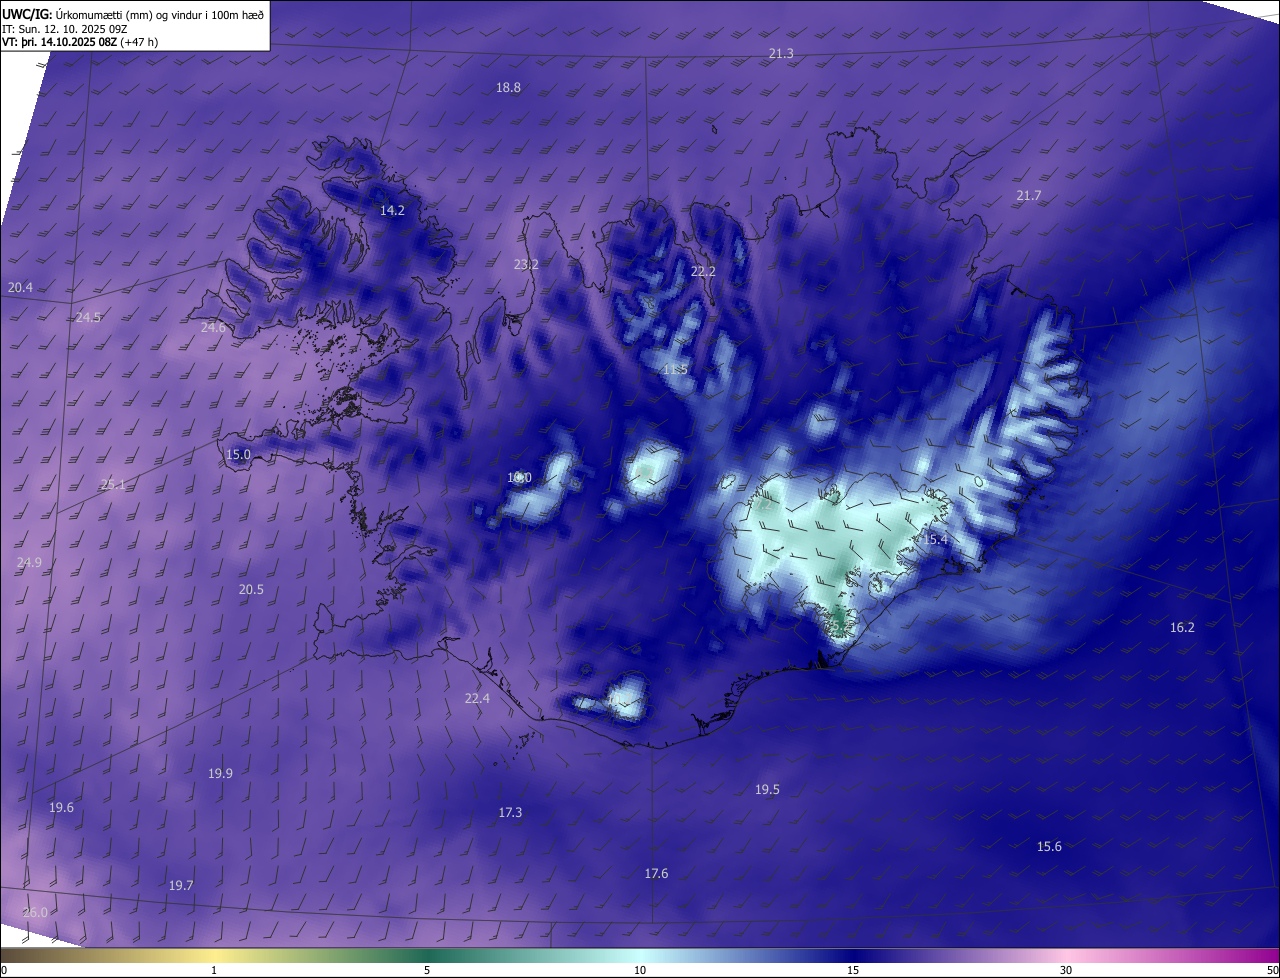Click the wind value 15.4

[x=934, y=539]
